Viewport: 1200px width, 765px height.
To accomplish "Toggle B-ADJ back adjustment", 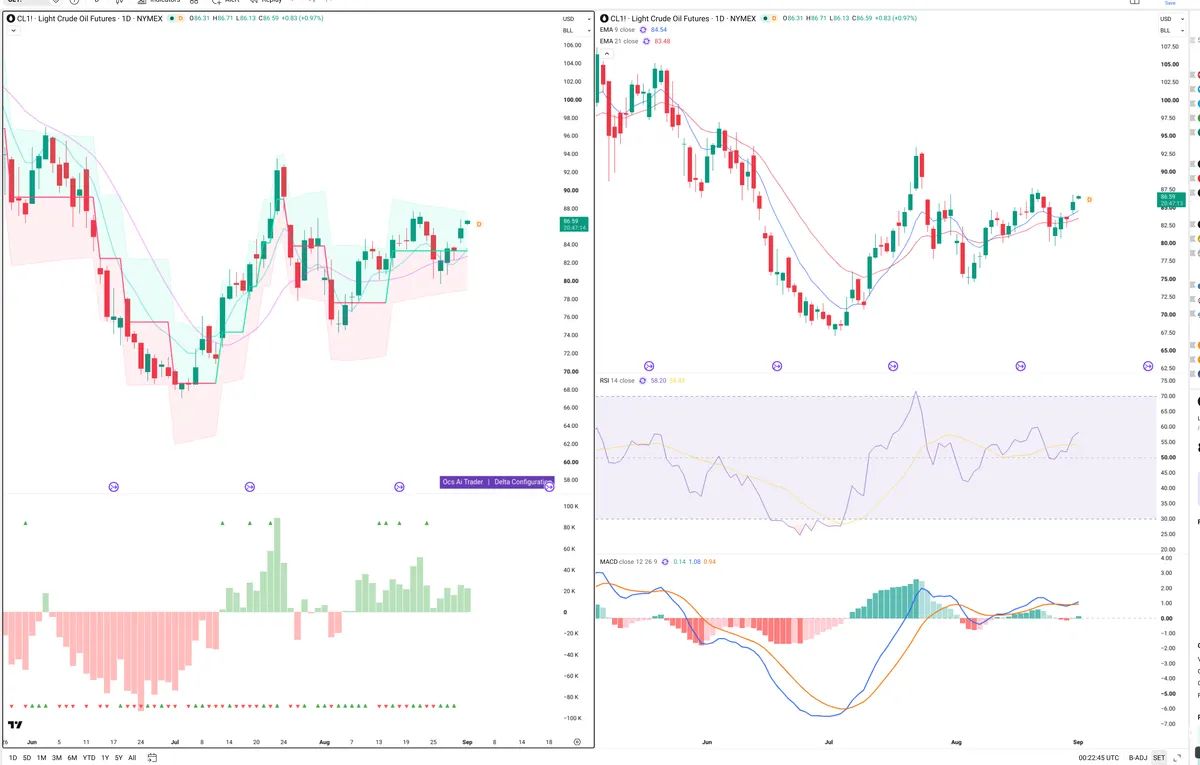I will tap(1138, 758).
